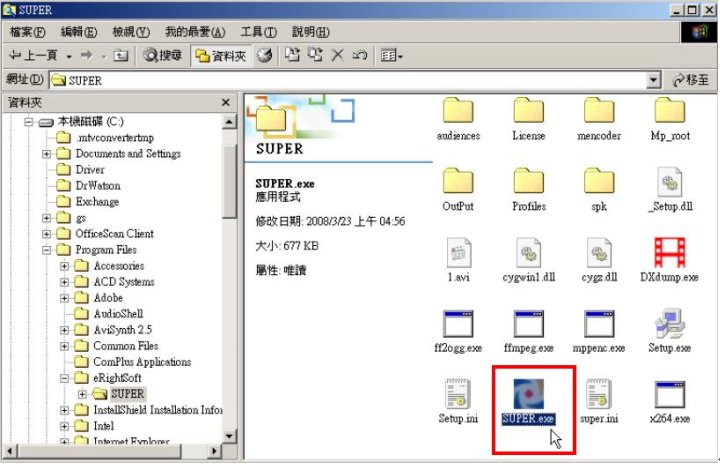Collapse the eRightSoft tree node
The image size is (720, 464).
tap(64, 378)
